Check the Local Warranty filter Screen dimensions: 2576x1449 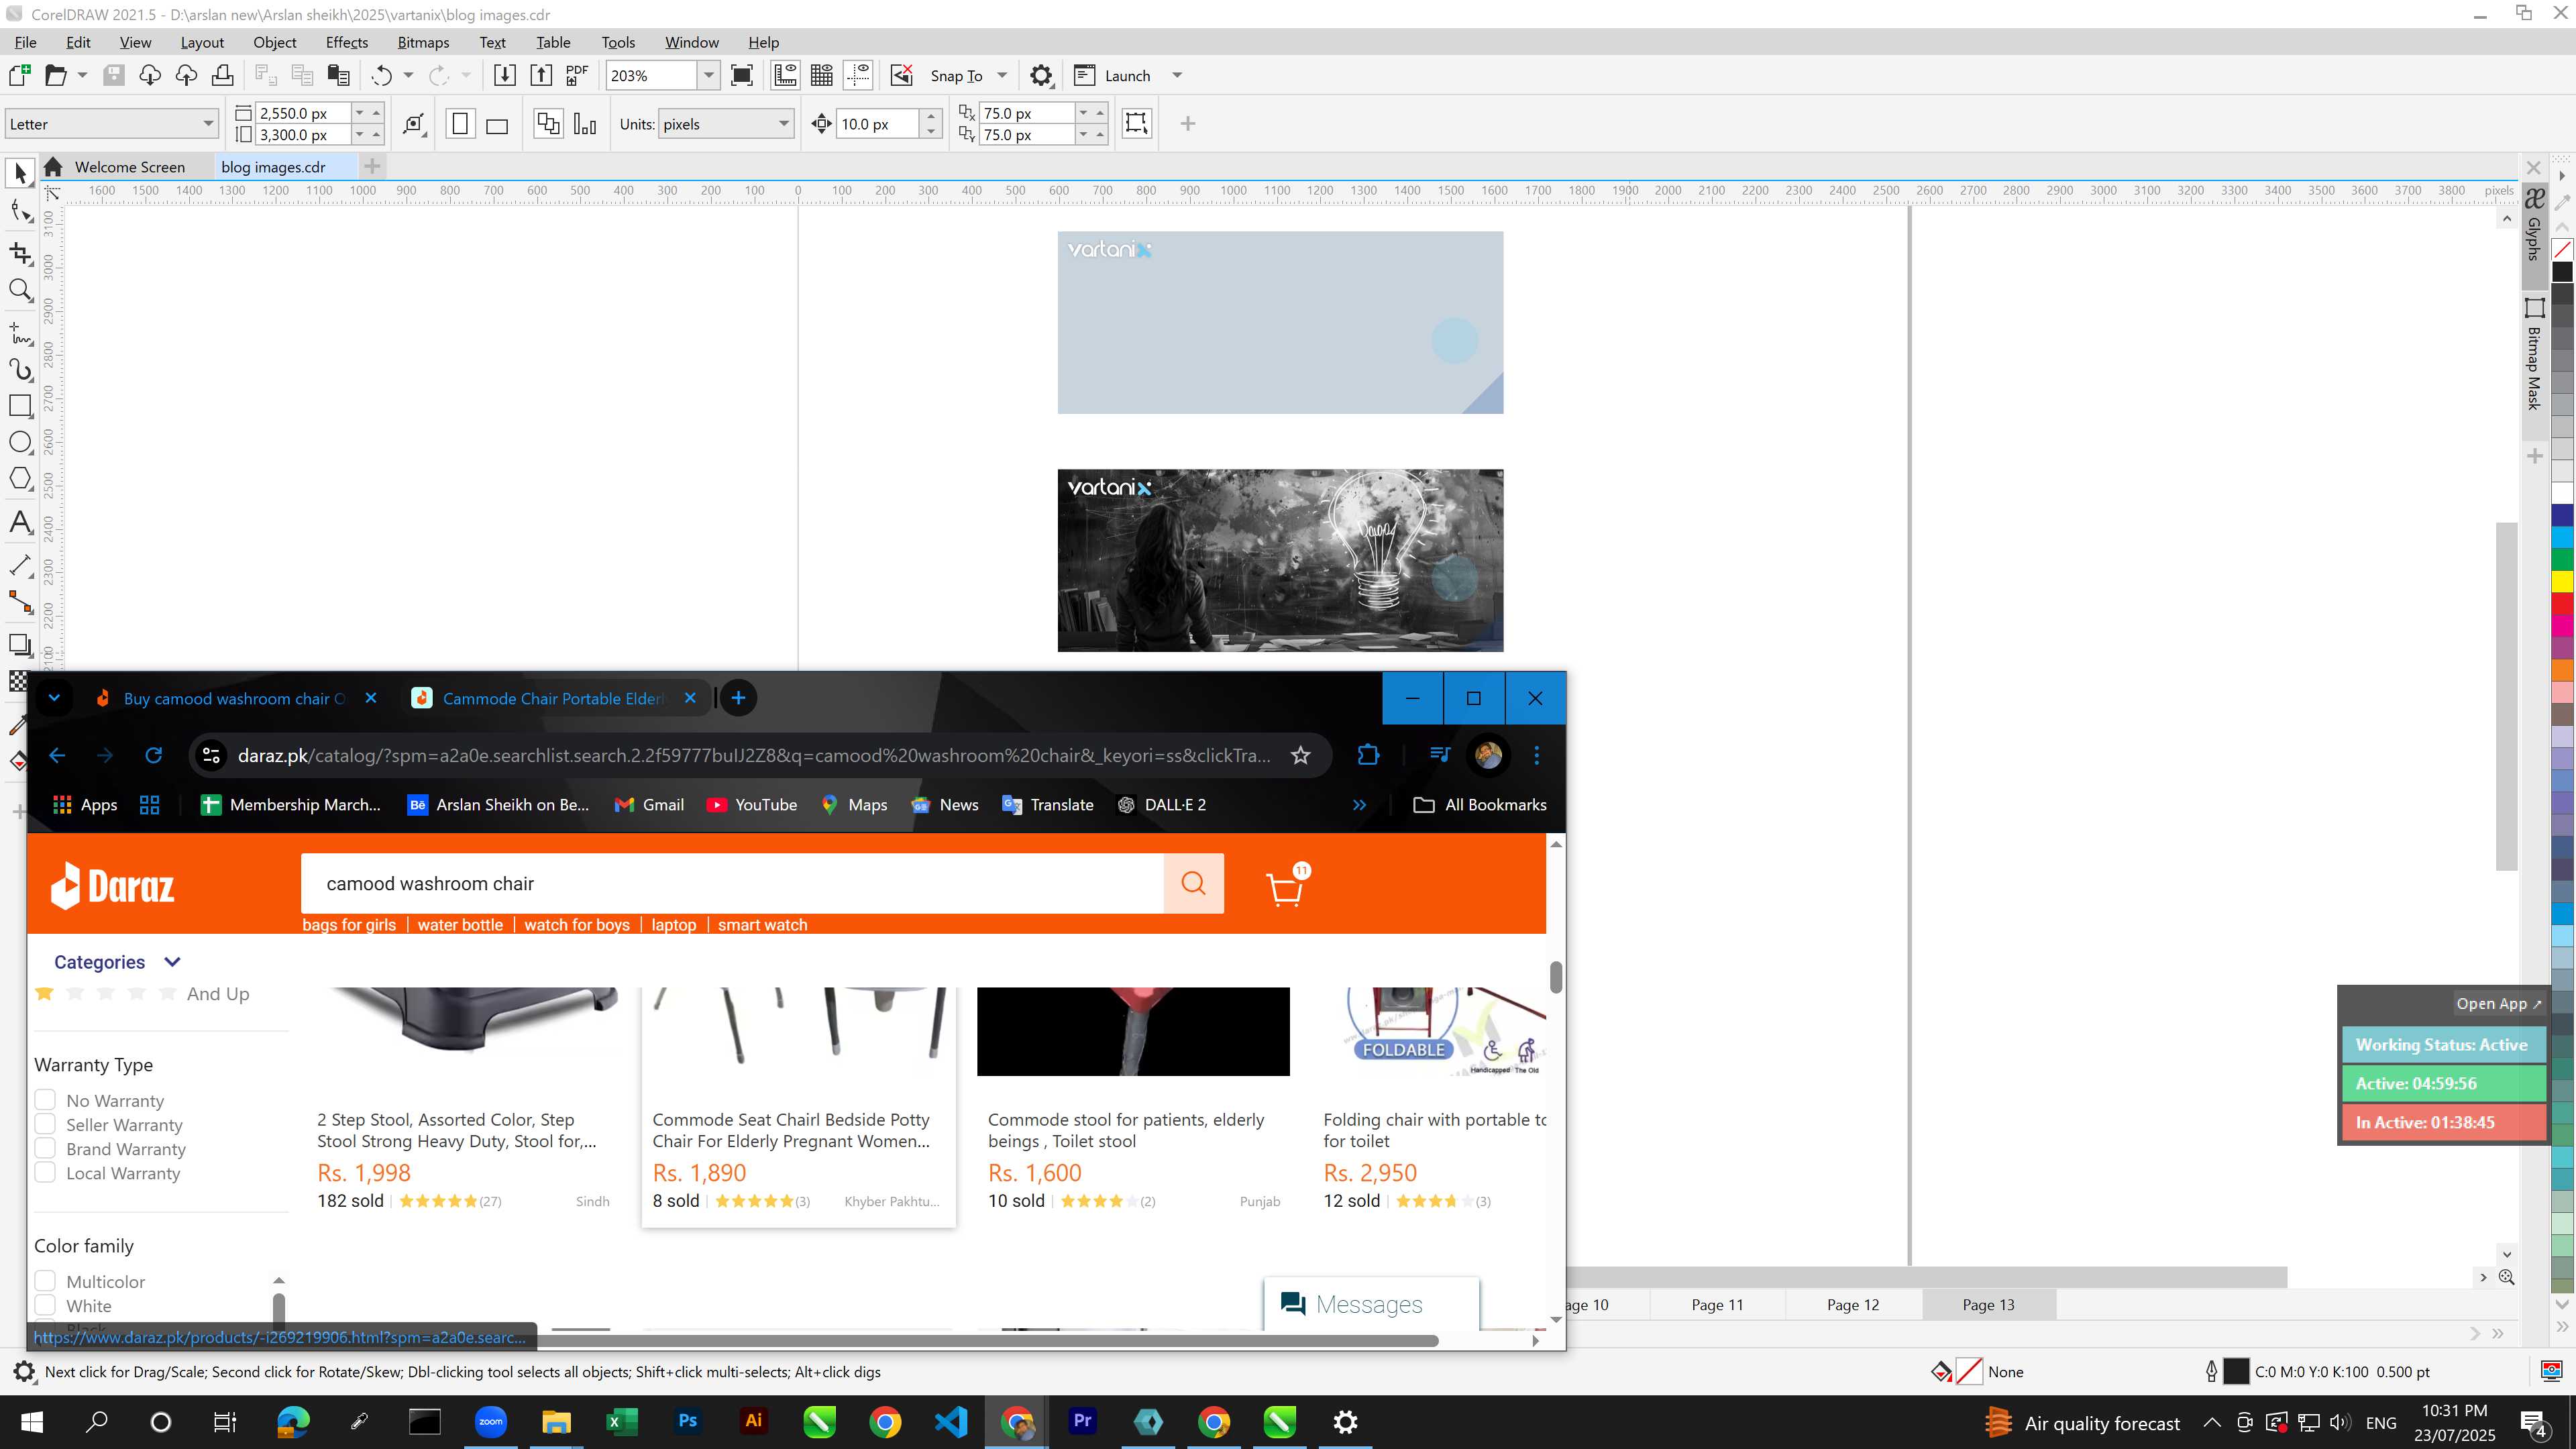pyautogui.click(x=45, y=1172)
